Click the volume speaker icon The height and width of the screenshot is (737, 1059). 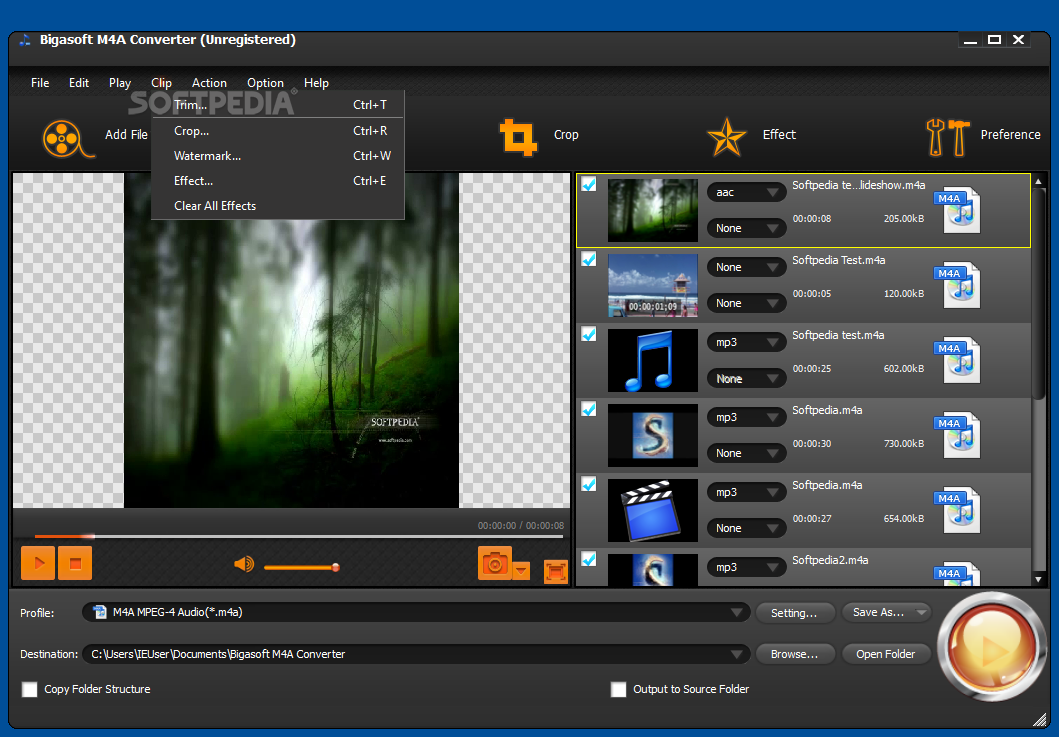coord(244,563)
